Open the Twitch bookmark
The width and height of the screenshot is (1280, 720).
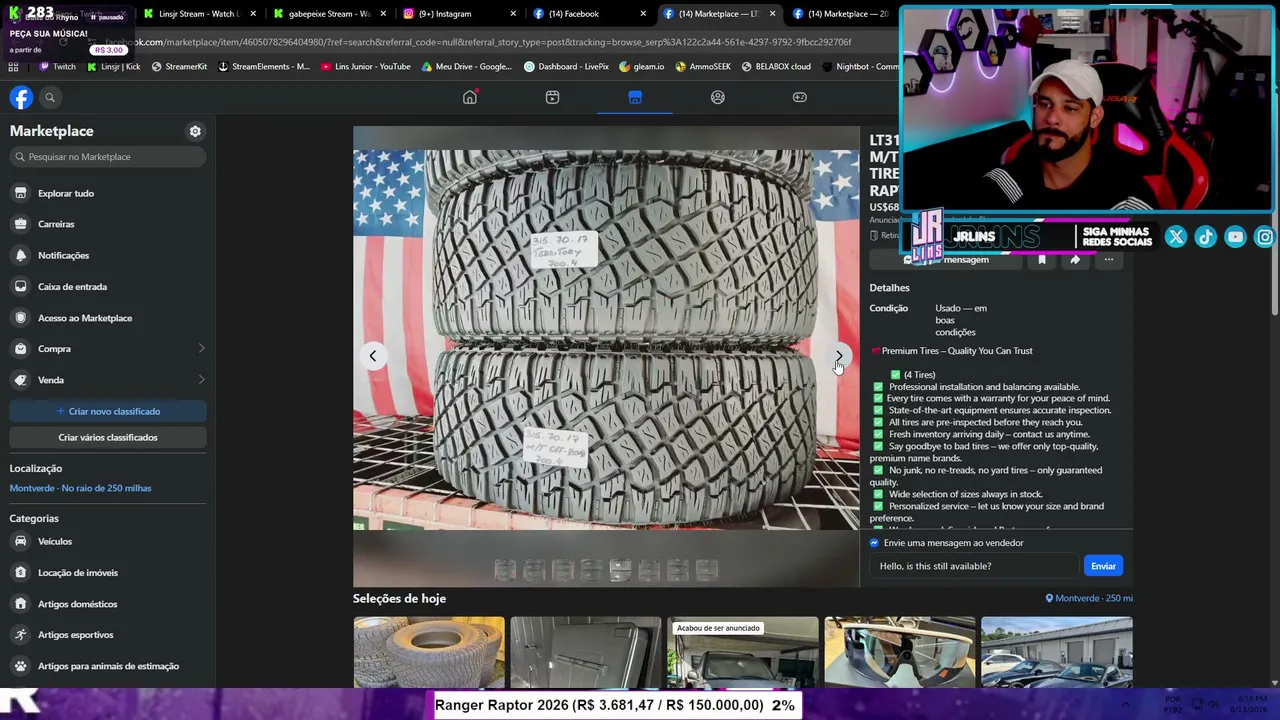click(57, 67)
